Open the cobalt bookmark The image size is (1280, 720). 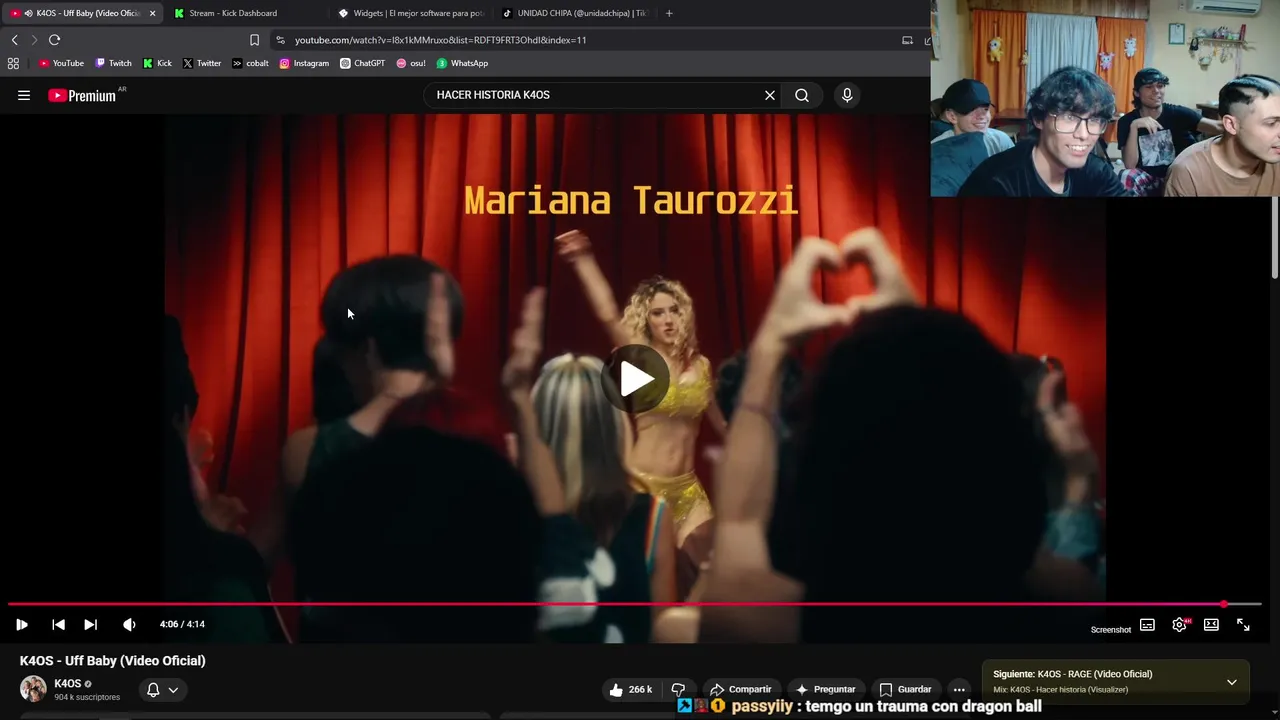[250, 63]
